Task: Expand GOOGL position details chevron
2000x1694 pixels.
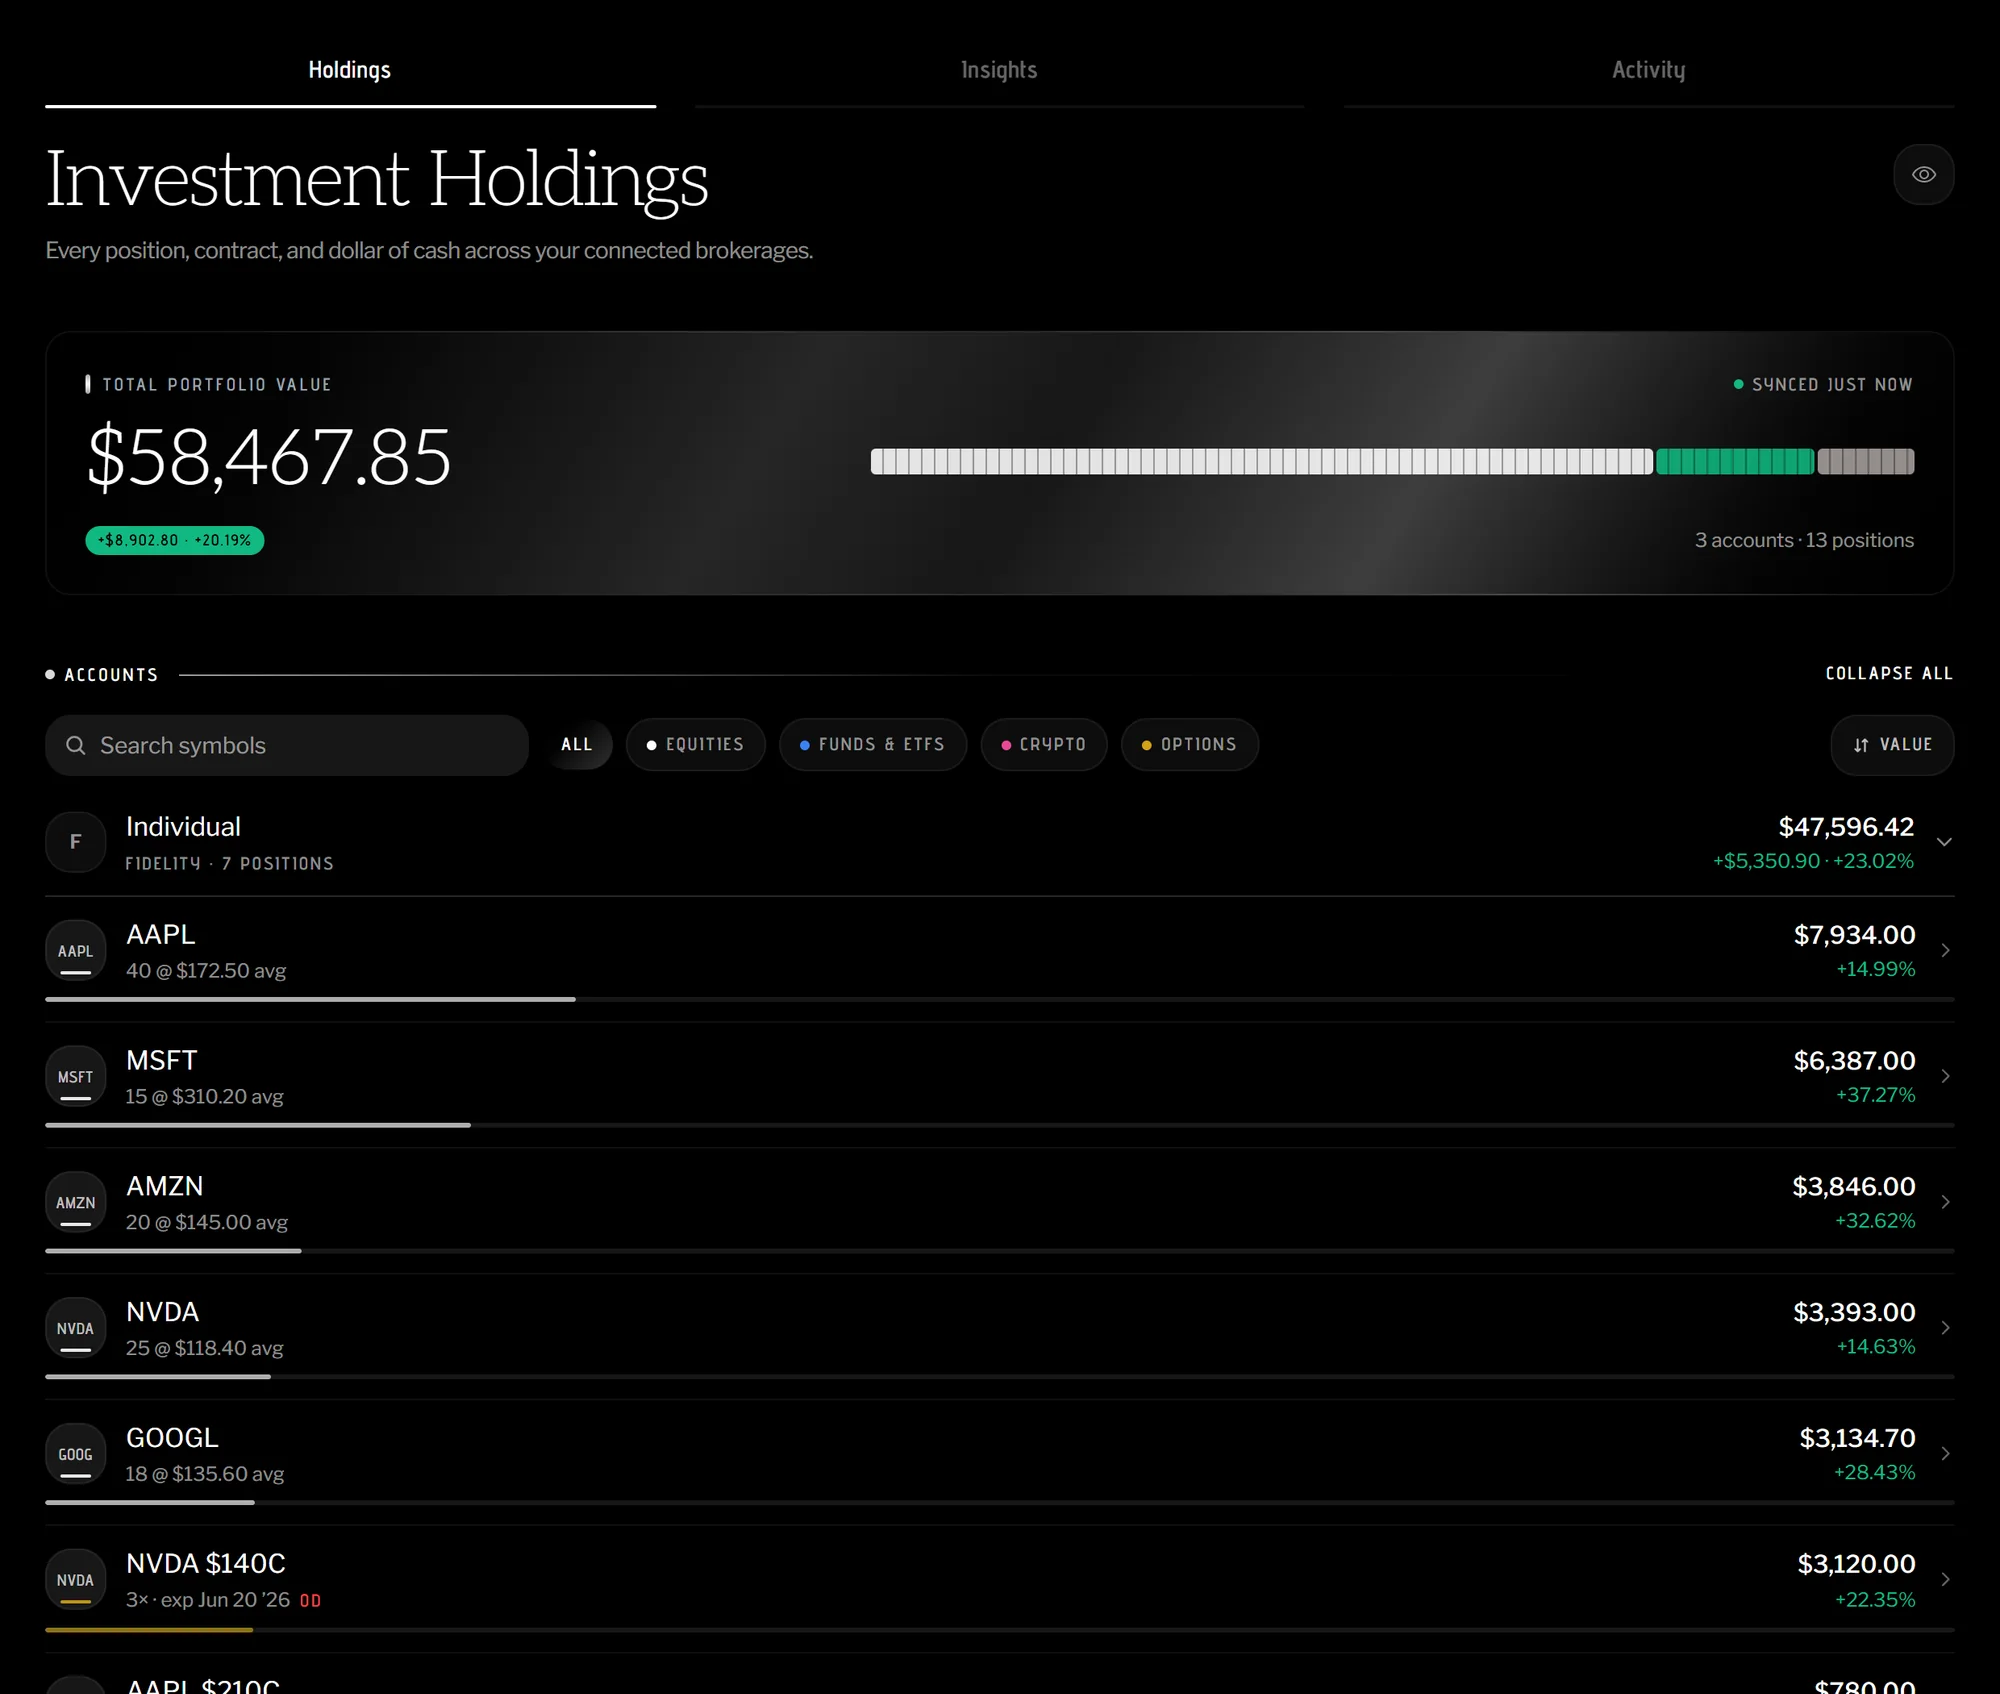Action: coord(1945,1454)
